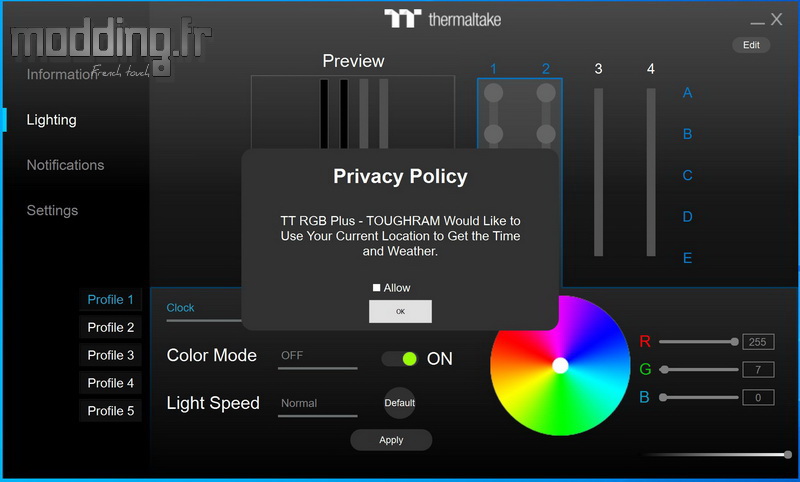This screenshot has height=482, width=800.
Task: Adjust the red R slider handle
Action: pyautogui.click(x=734, y=342)
